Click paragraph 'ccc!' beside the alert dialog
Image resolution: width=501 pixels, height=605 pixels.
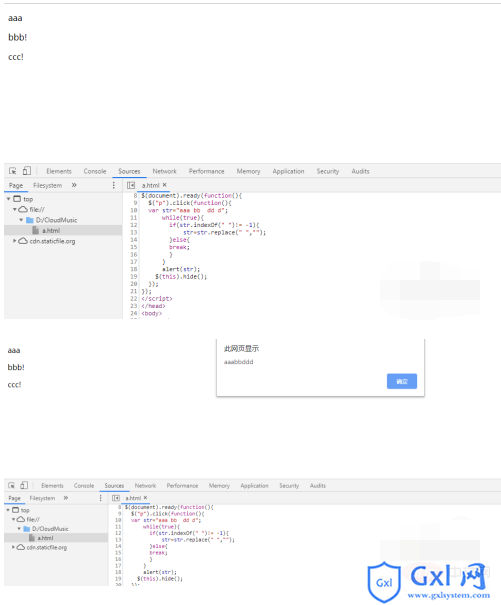tap(14, 385)
